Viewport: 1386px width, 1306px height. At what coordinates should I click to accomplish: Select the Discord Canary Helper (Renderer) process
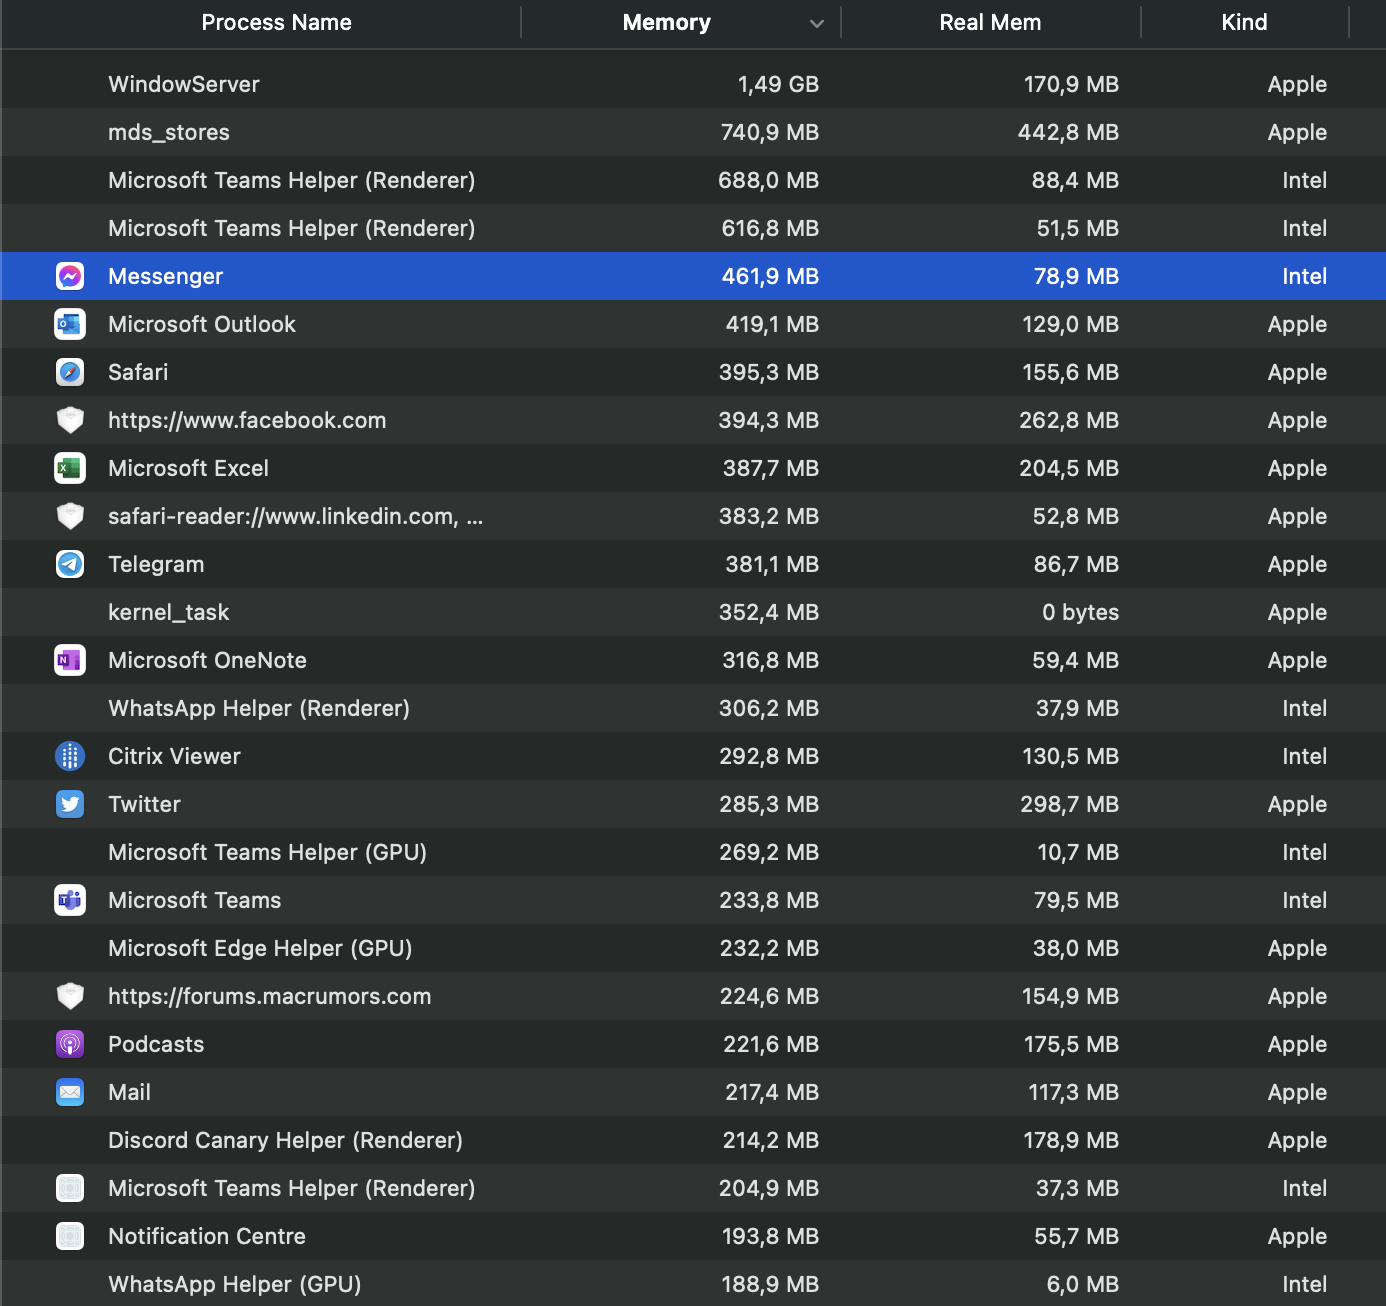point(285,1140)
